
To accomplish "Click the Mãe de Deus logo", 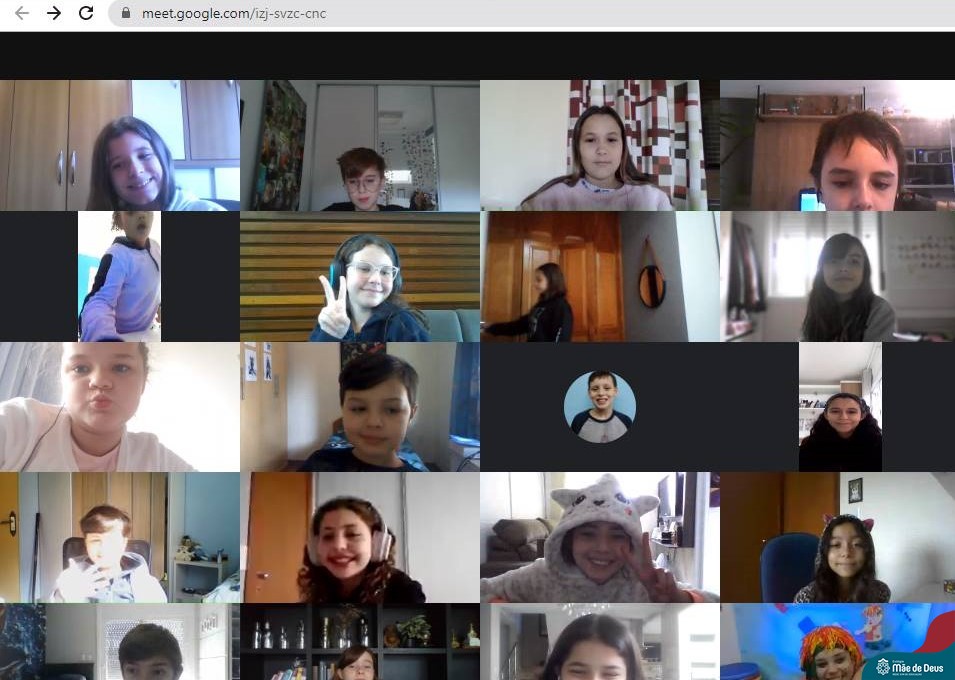I will pos(910,667).
